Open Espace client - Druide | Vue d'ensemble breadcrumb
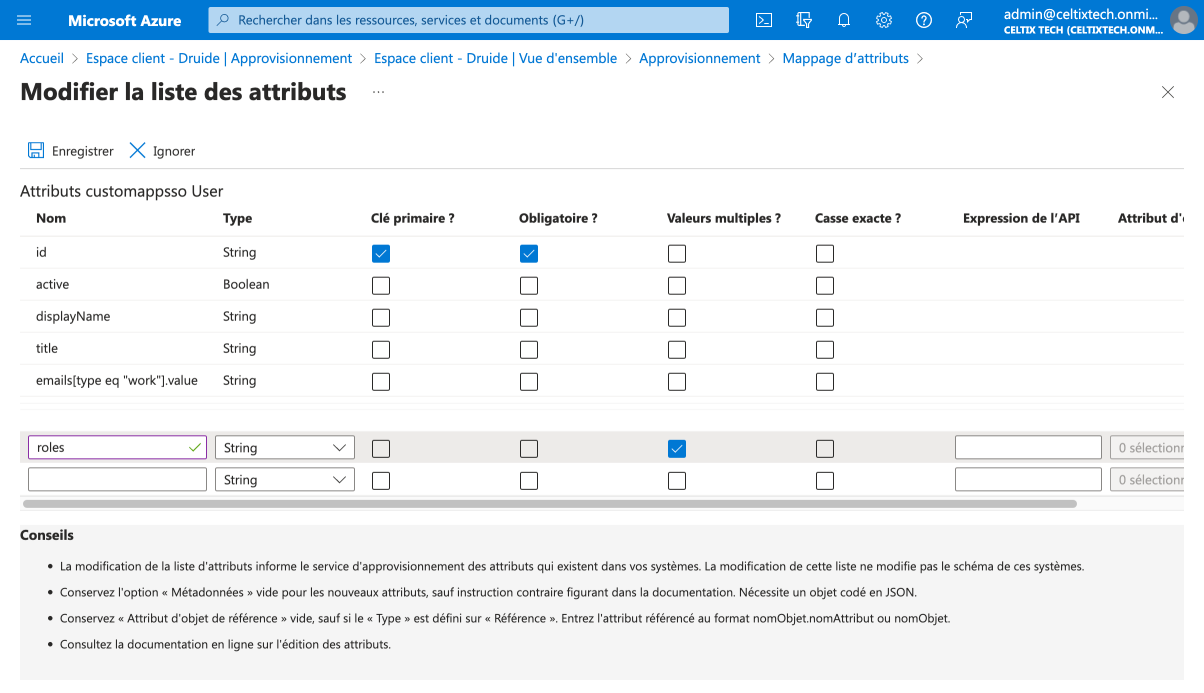The width and height of the screenshot is (1204, 693). 496,58
